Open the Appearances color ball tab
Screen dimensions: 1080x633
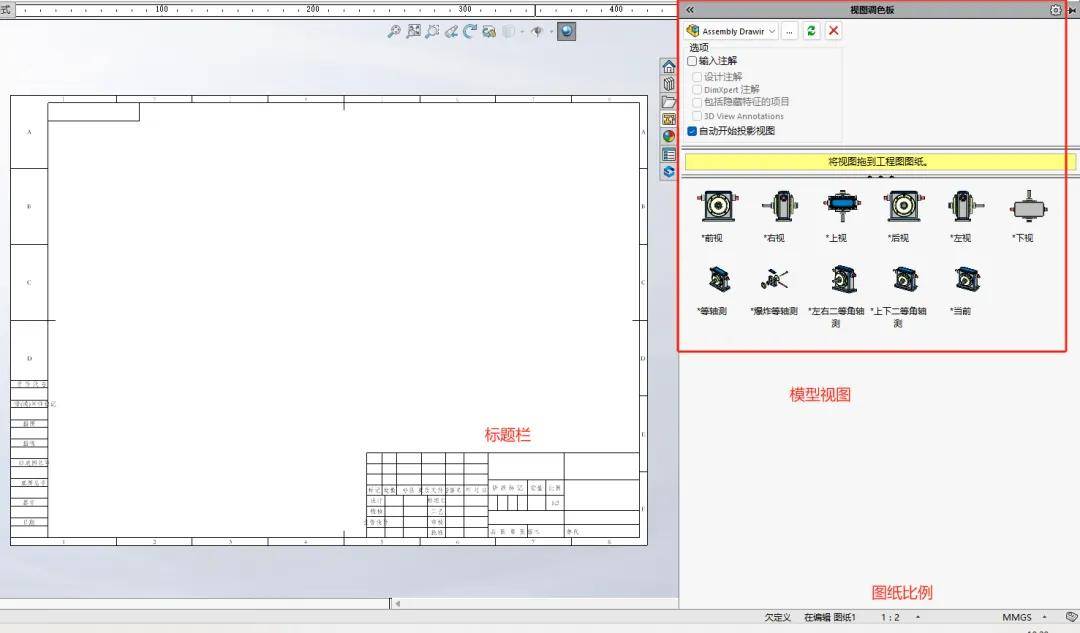pos(669,136)
